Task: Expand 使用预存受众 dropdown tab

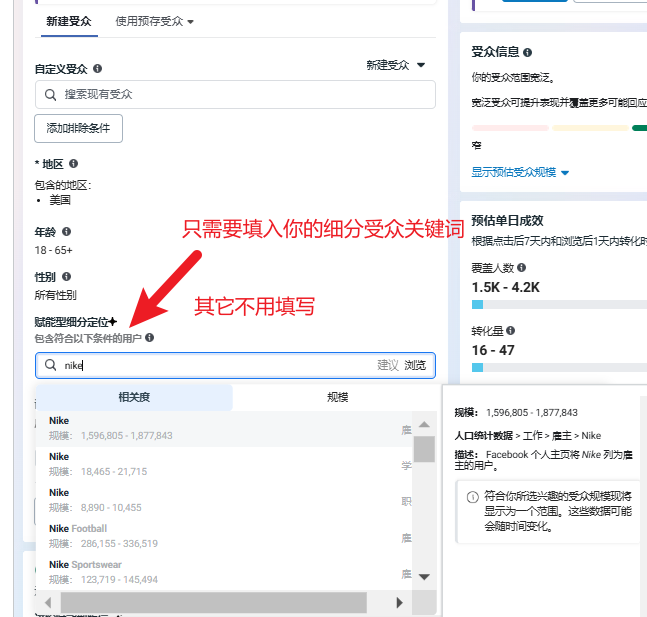Action: 154,21
